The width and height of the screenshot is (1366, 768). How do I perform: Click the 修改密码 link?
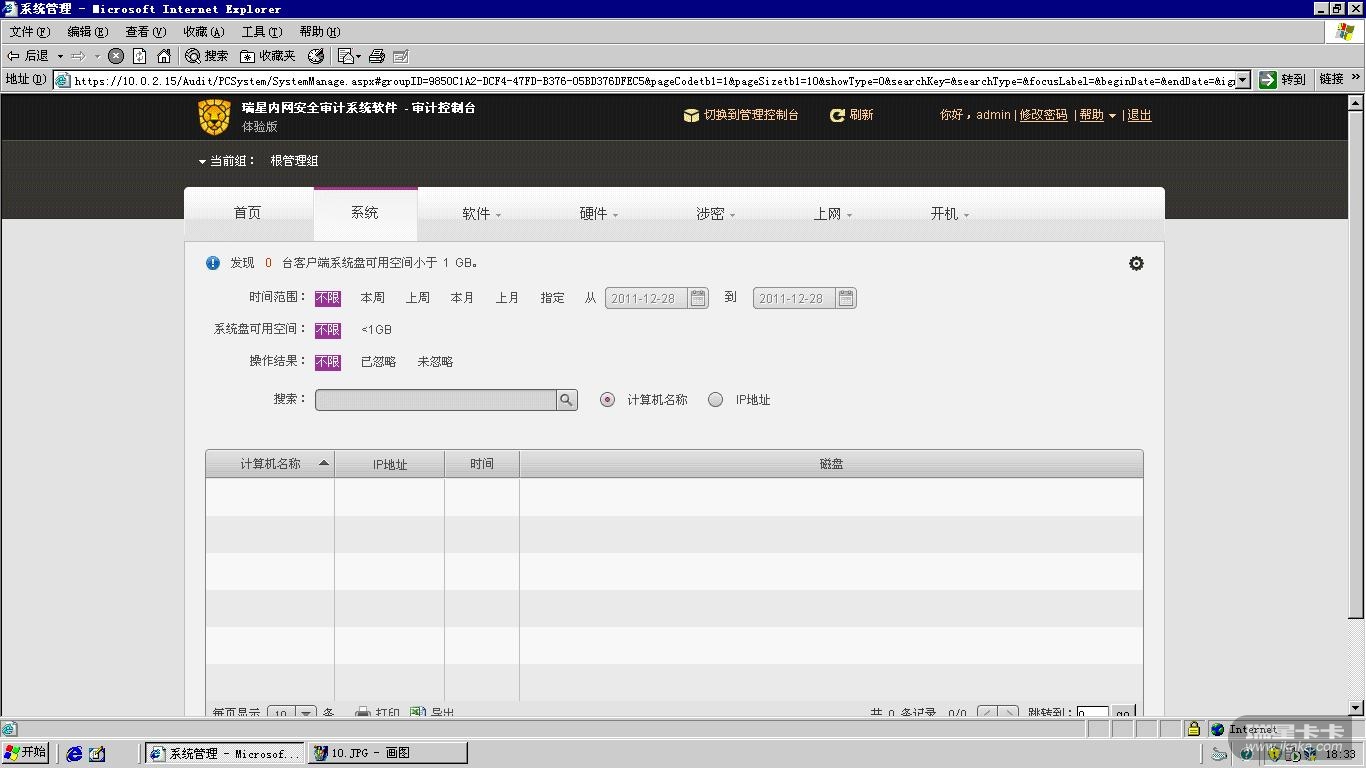tap(1043, 116)
